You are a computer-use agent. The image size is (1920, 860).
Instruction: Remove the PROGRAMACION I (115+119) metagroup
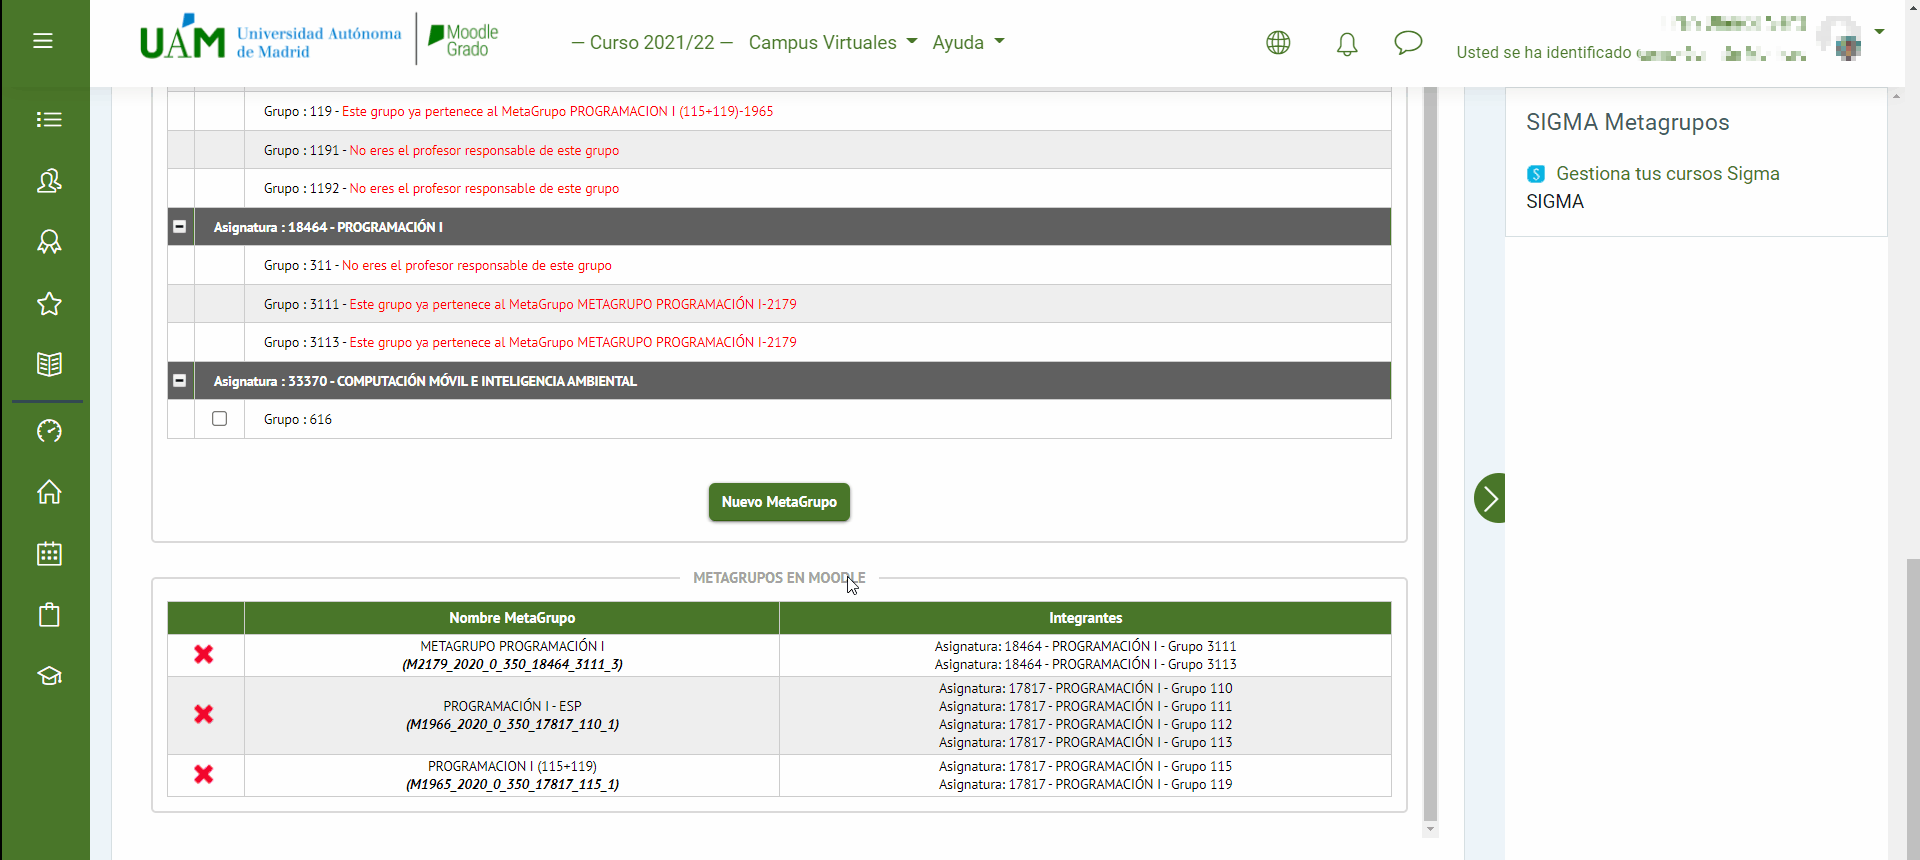coord(204,775)
